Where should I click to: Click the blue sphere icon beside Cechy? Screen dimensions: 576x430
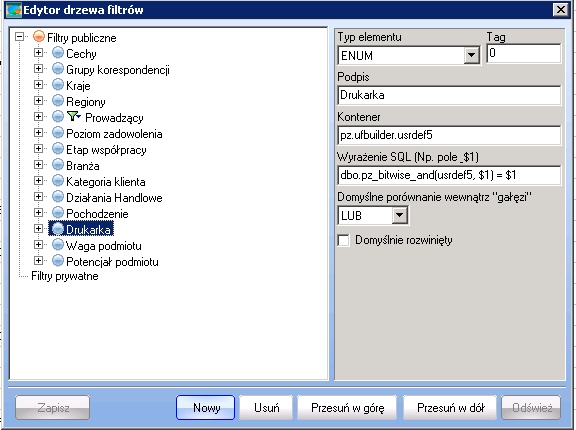pos(58,53)
